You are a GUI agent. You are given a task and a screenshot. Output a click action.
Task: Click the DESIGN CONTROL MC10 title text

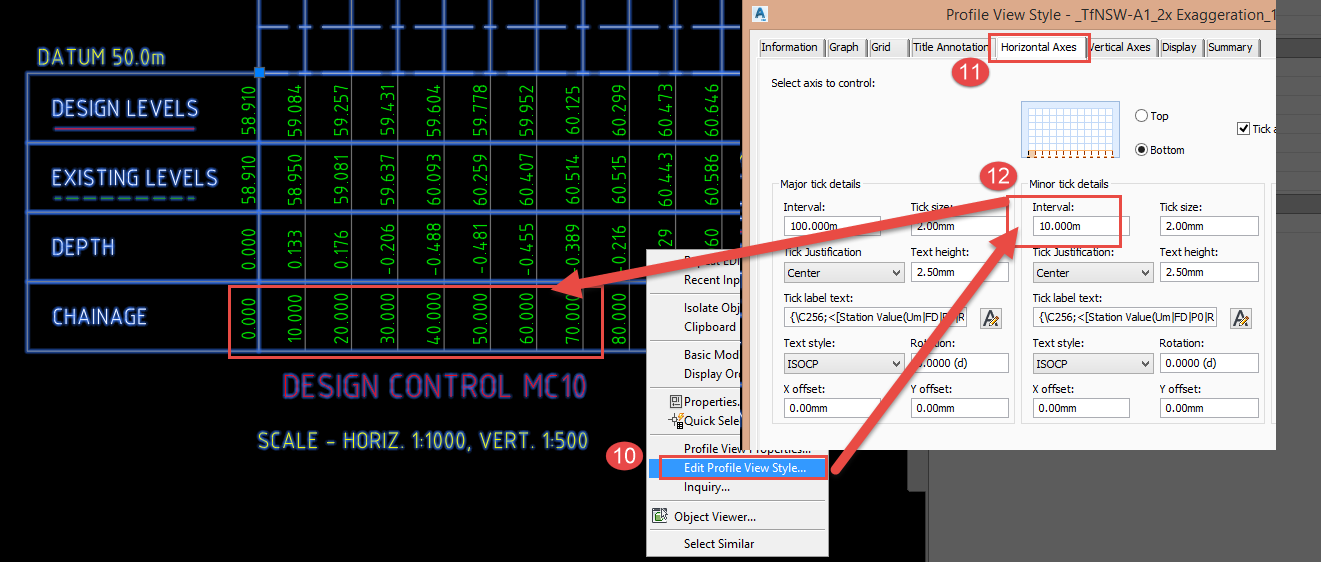click(x=434, y=386)
